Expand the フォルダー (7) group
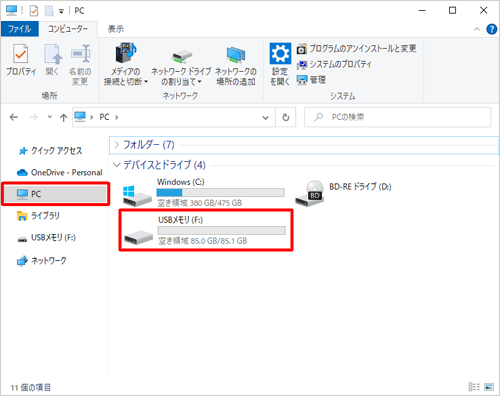The image size is (500, 396). pos(117,145)
